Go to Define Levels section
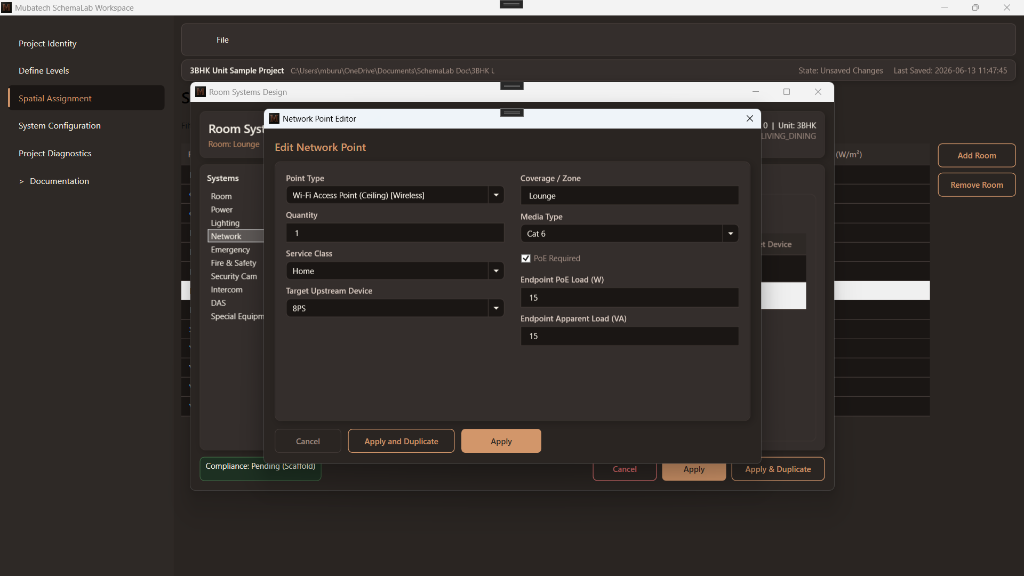 (43, 71)
